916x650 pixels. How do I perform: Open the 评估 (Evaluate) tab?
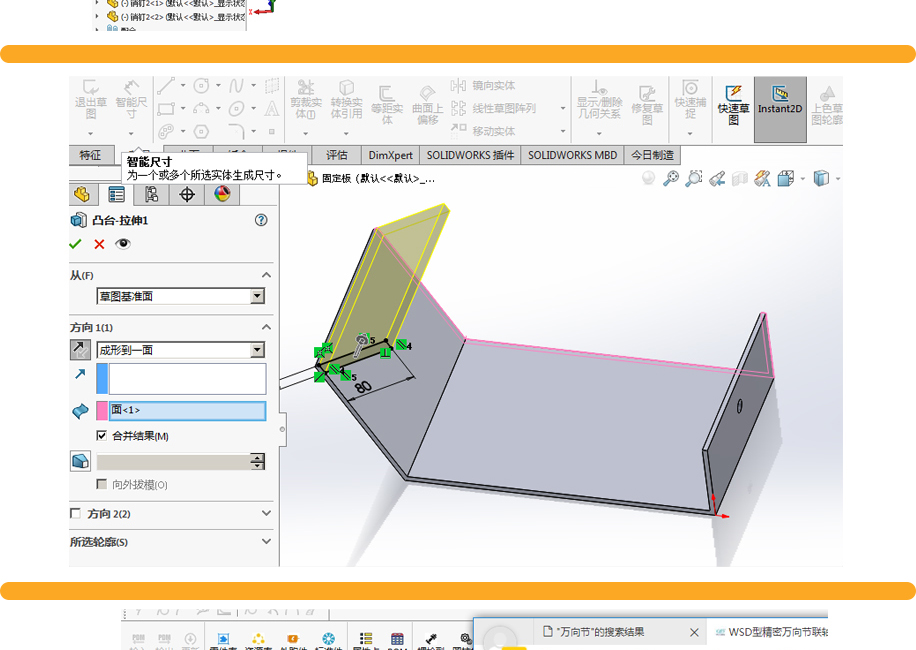336,155
